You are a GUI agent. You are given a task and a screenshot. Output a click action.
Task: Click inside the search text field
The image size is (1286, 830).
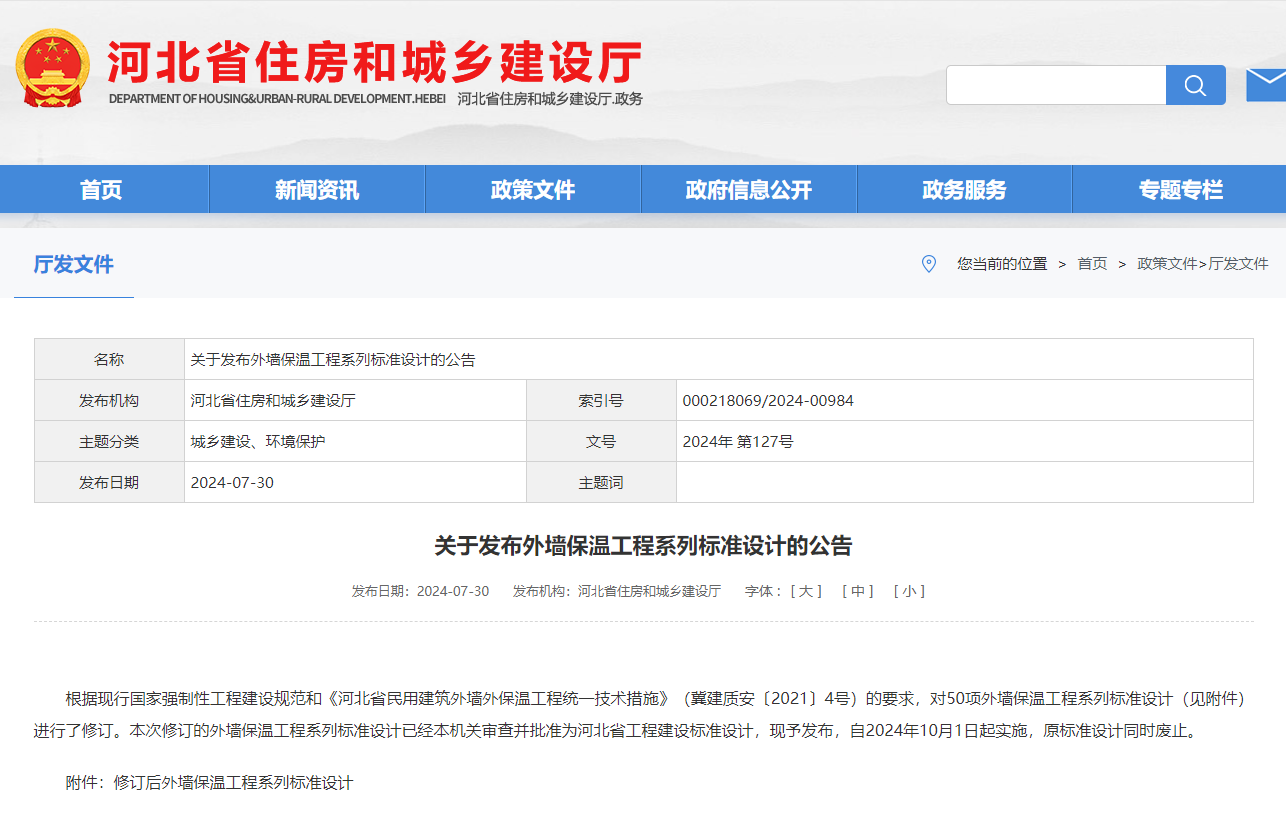[1056, 85]
